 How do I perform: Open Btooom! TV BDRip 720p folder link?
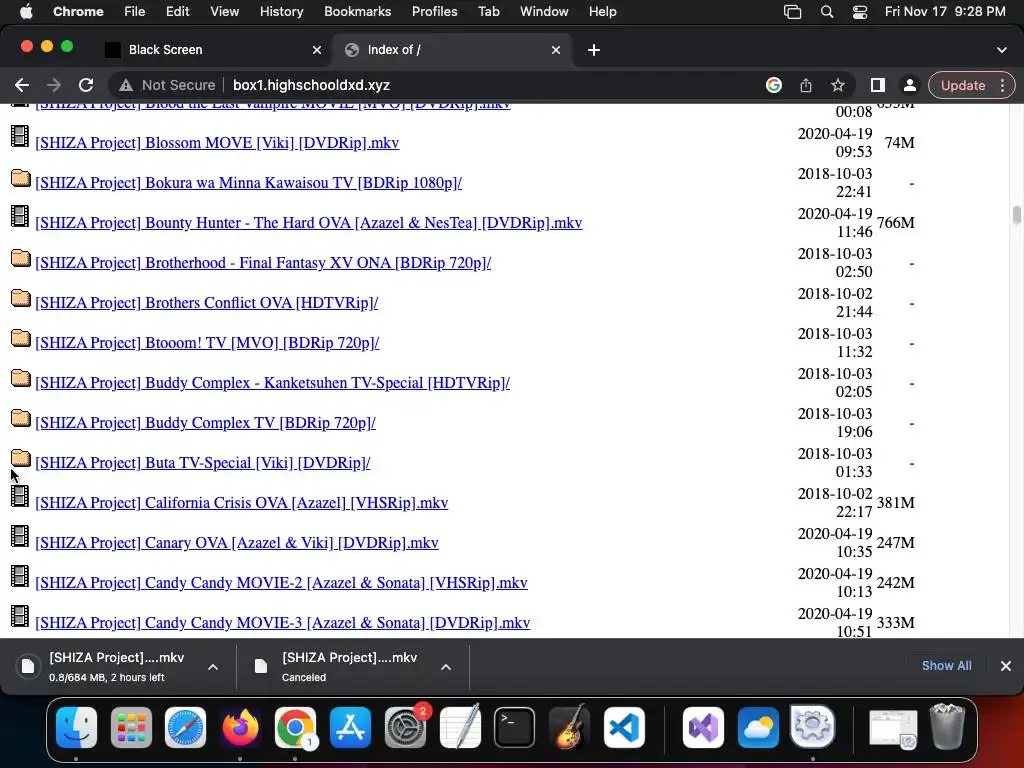207,342
